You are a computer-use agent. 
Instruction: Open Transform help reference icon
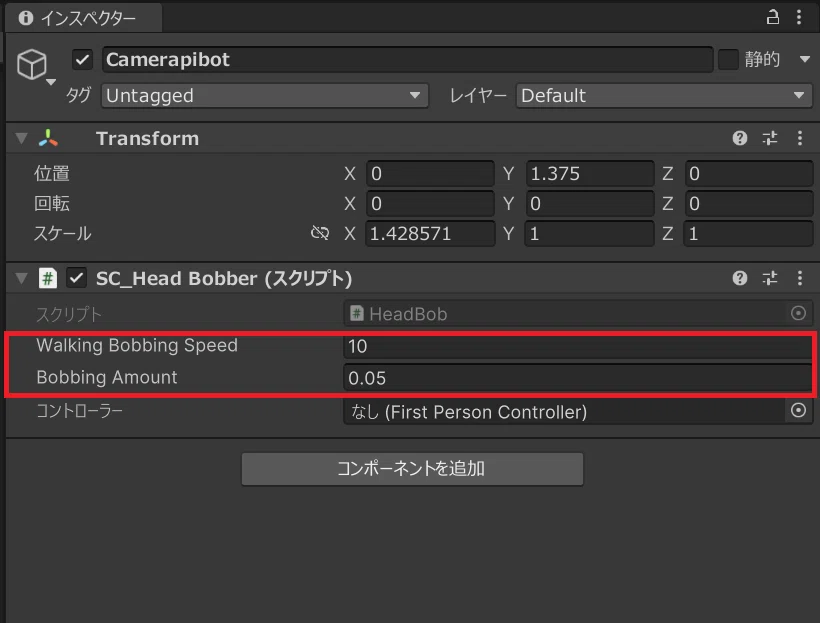tap(739, 138)
